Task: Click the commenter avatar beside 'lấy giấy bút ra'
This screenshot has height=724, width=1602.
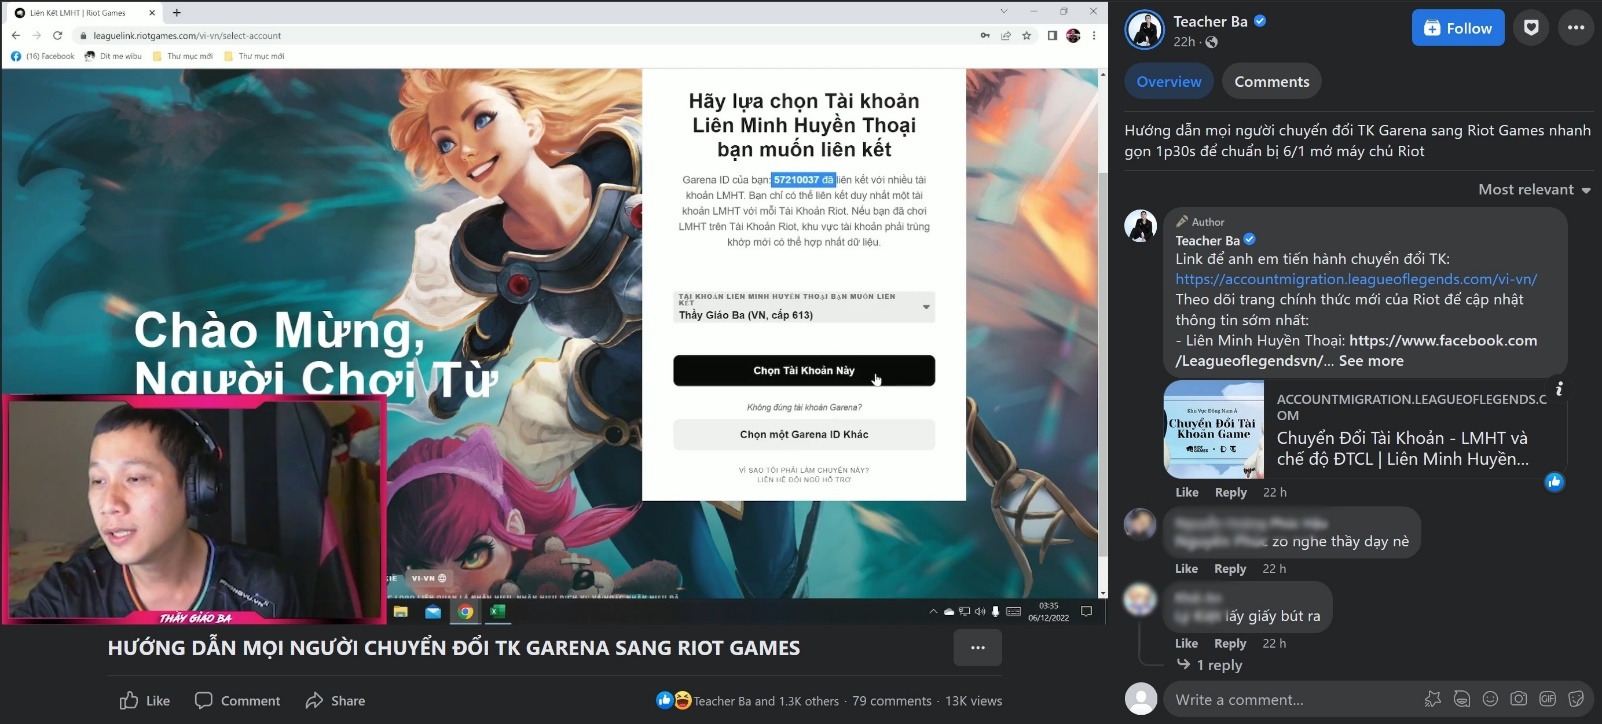Action: point(1140,599)
